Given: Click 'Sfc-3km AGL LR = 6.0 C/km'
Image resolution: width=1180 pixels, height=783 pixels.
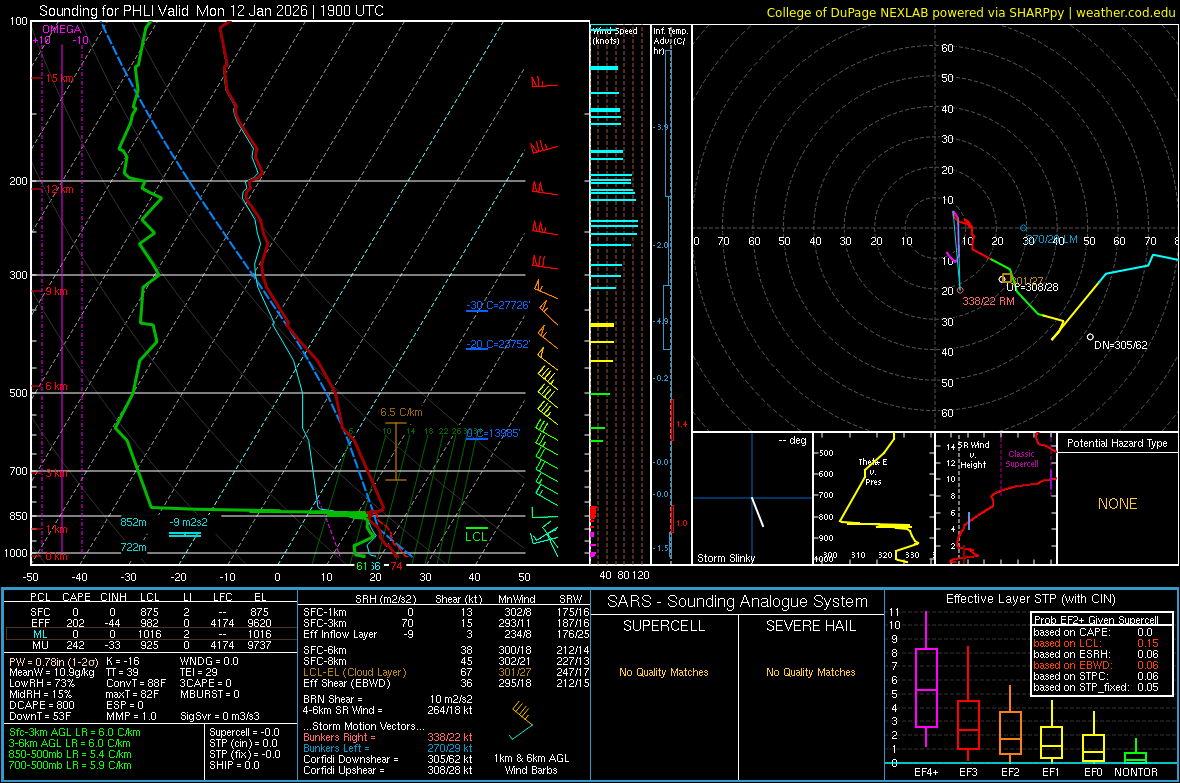Looking at the screenshot, I should tap(75, 733).
